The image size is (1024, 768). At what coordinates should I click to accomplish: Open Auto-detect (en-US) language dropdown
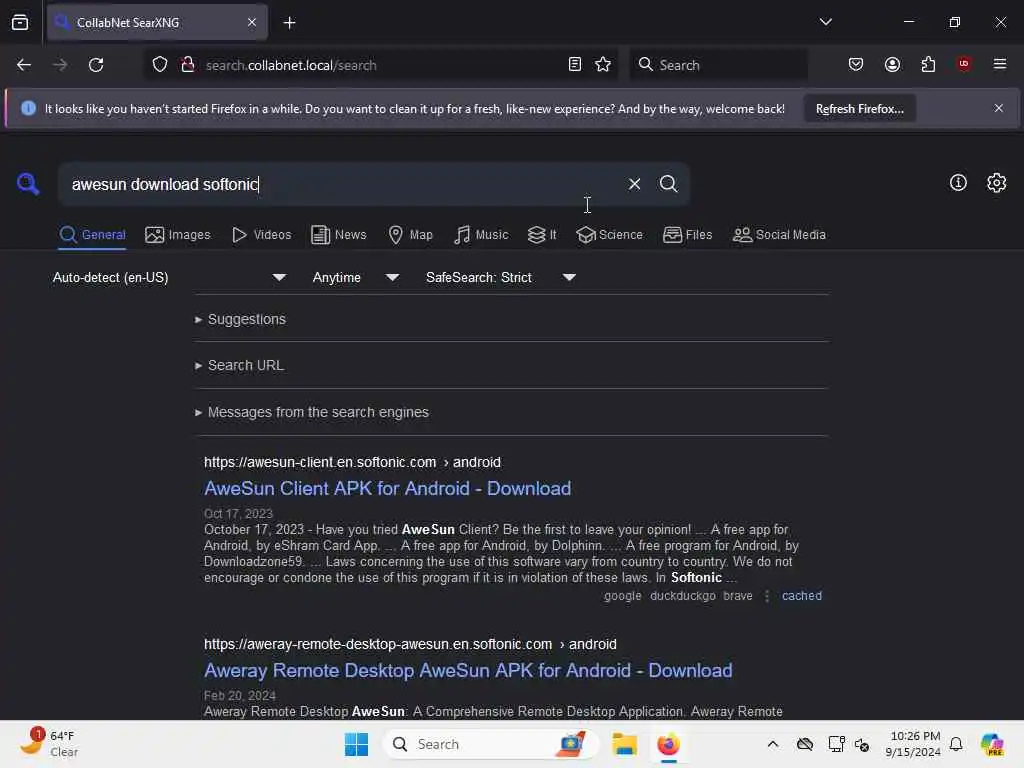click(169, 278)
